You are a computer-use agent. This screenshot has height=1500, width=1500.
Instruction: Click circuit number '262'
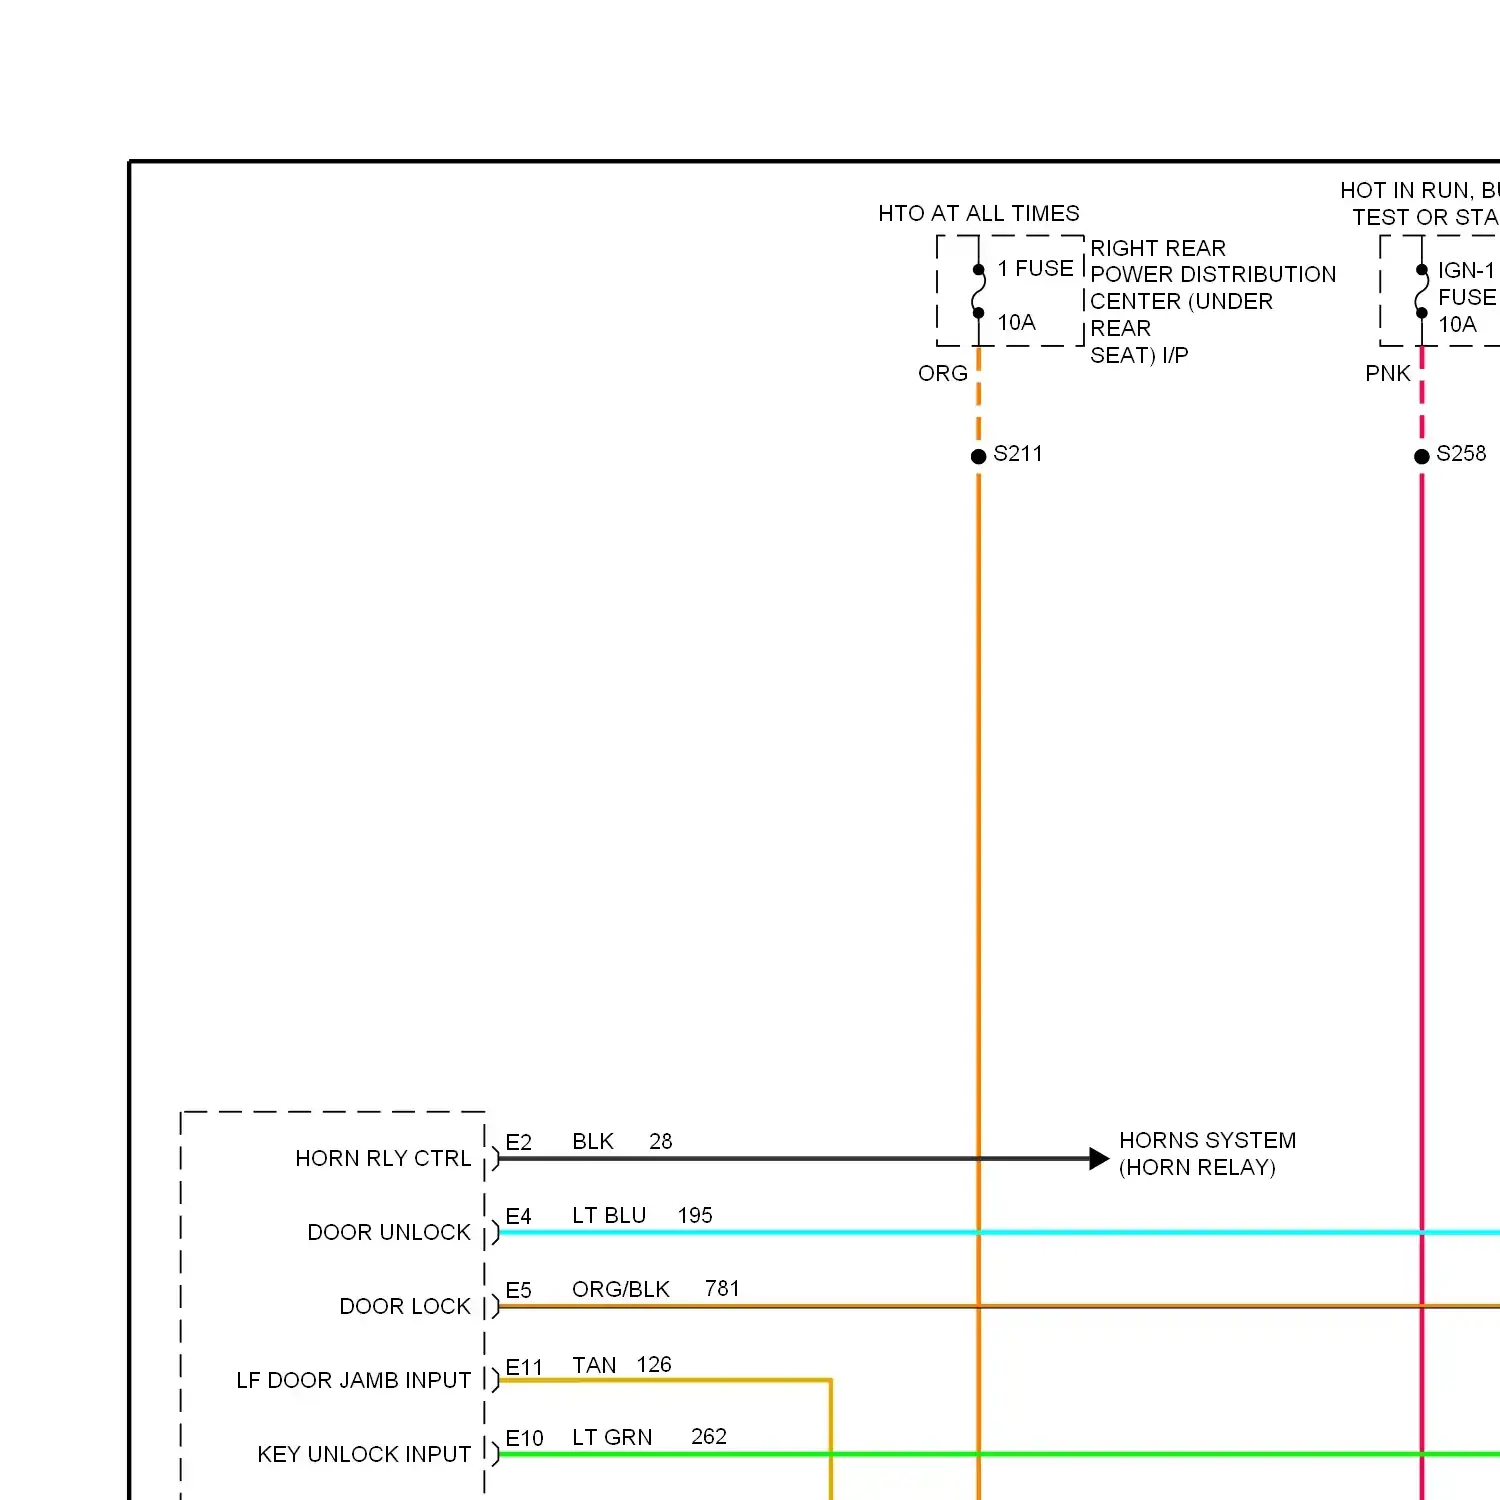pyautogui.click(x=709, y=1436)
